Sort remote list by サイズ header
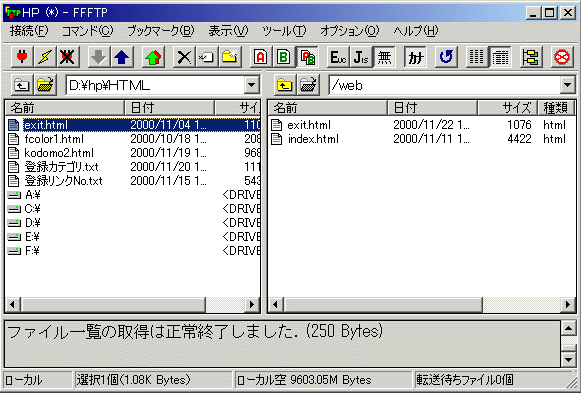 point(507,108)
